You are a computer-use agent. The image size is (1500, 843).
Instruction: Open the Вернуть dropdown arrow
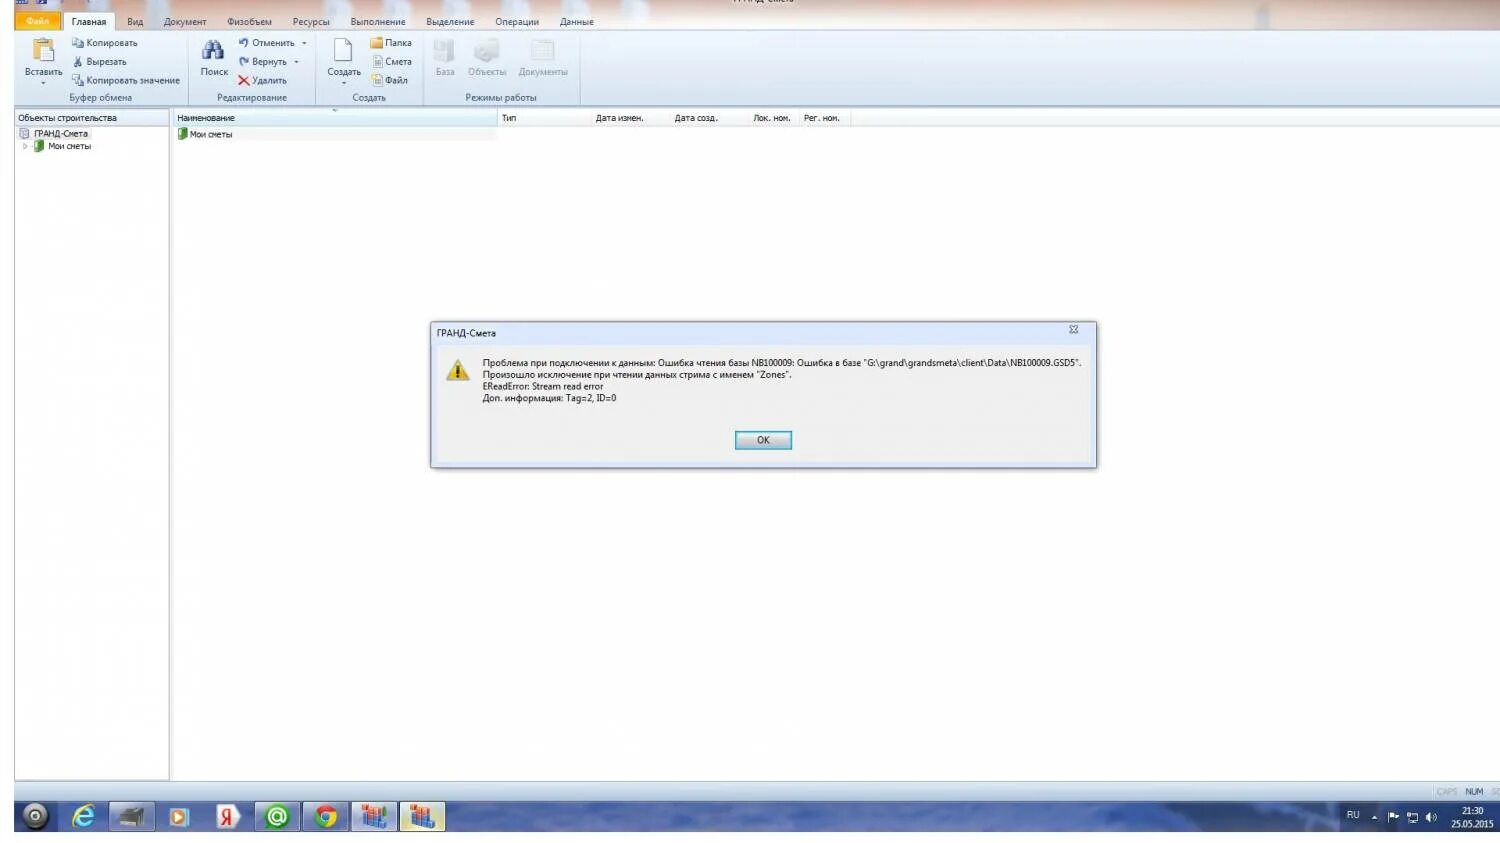click(296, 62)
